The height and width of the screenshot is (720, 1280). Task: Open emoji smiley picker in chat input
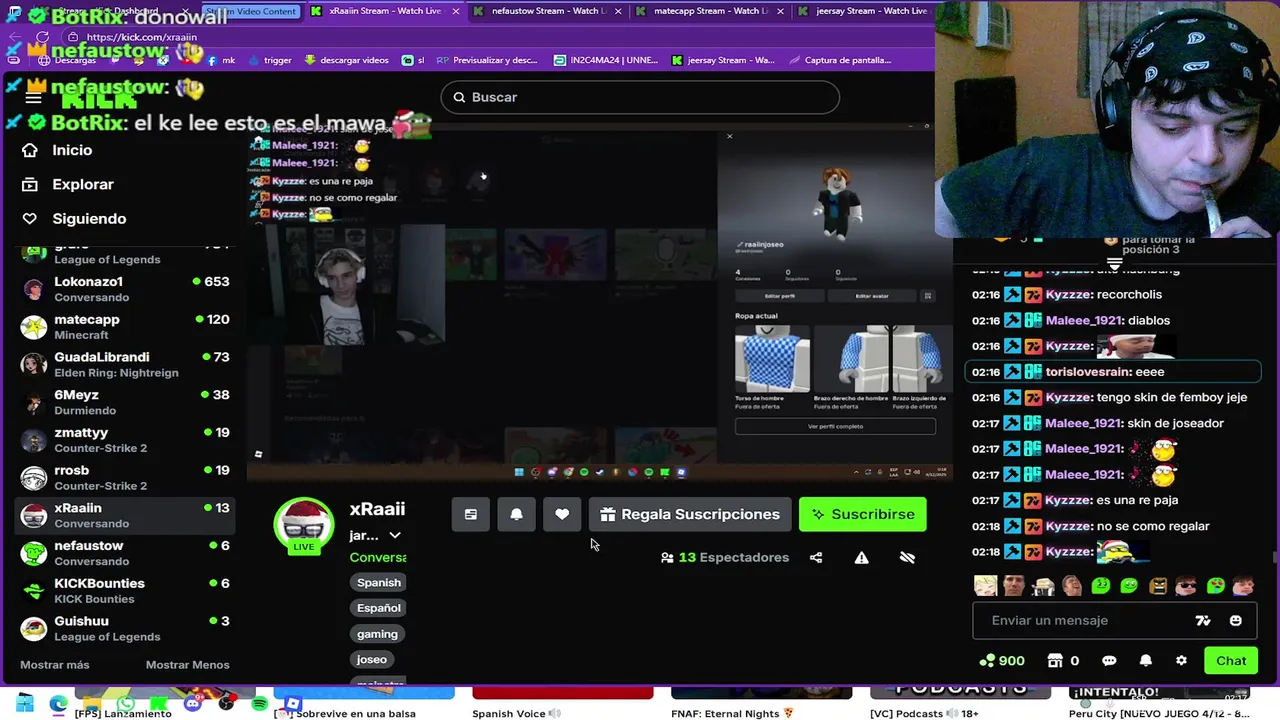1235,620
